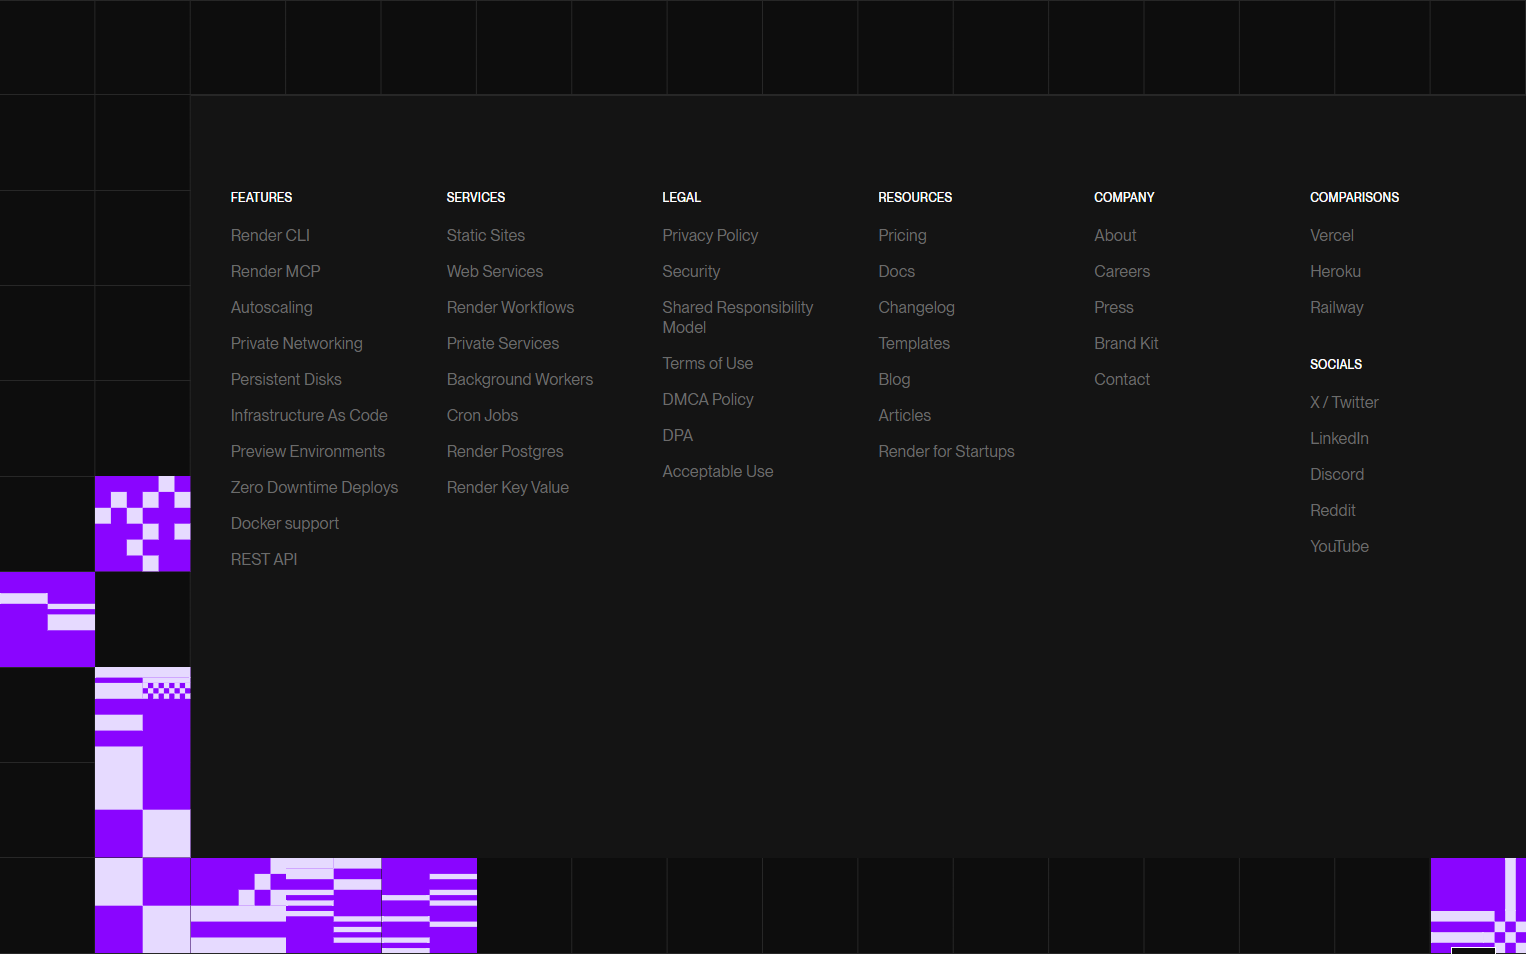This screenshot has width=1526, height=954.
Task: Visit the YouTube channel
Action: point(1339,546)
